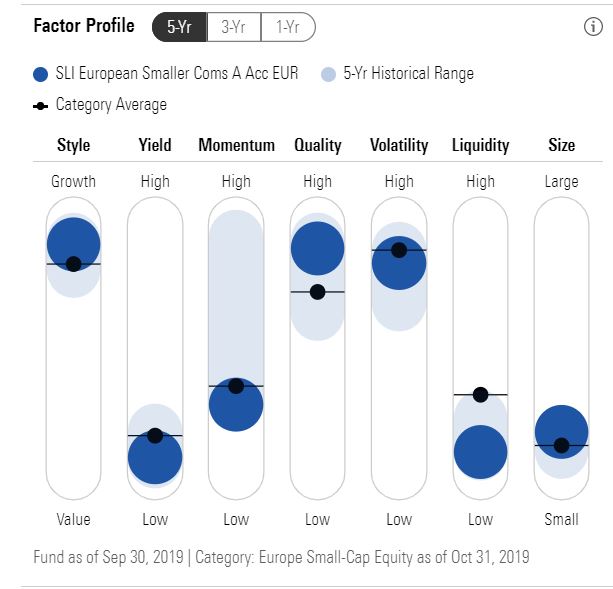Switch to the 3-Yr time period
The width and height of the screenshot is (613, 589).
tap(234, 27)
